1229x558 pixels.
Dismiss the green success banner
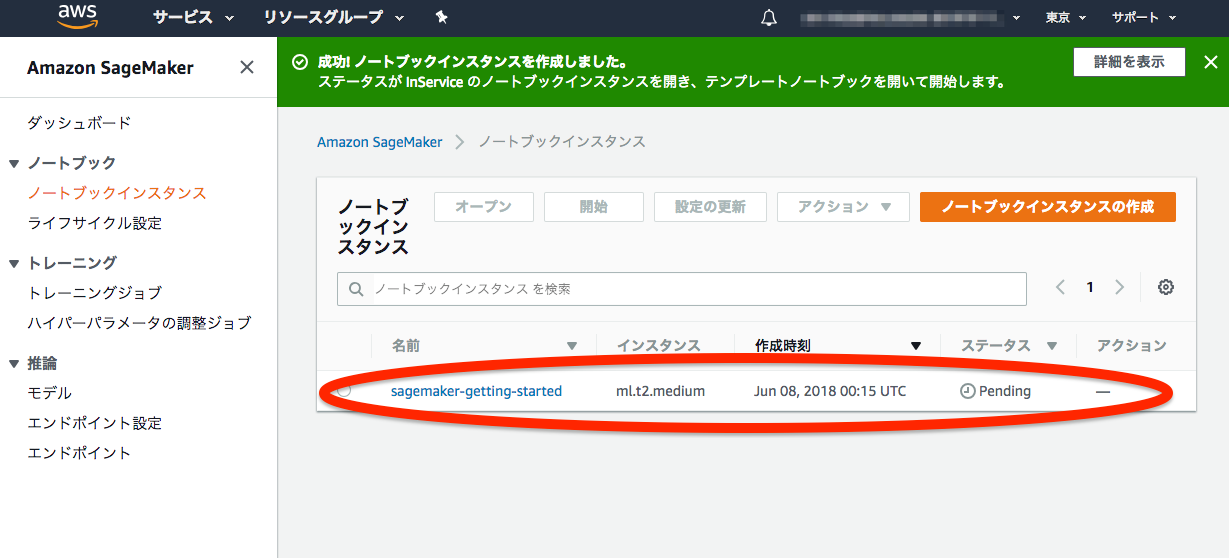pos(1209,62)
